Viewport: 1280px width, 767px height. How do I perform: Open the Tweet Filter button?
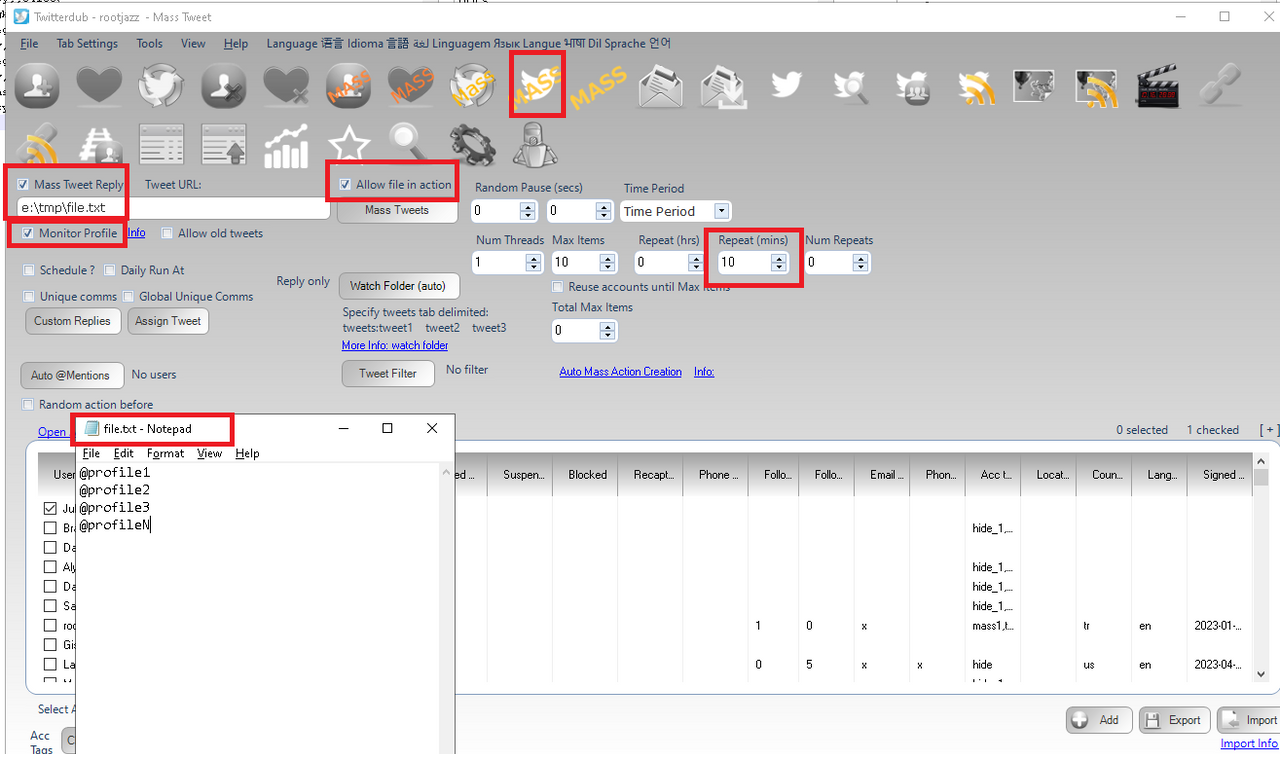388,374
